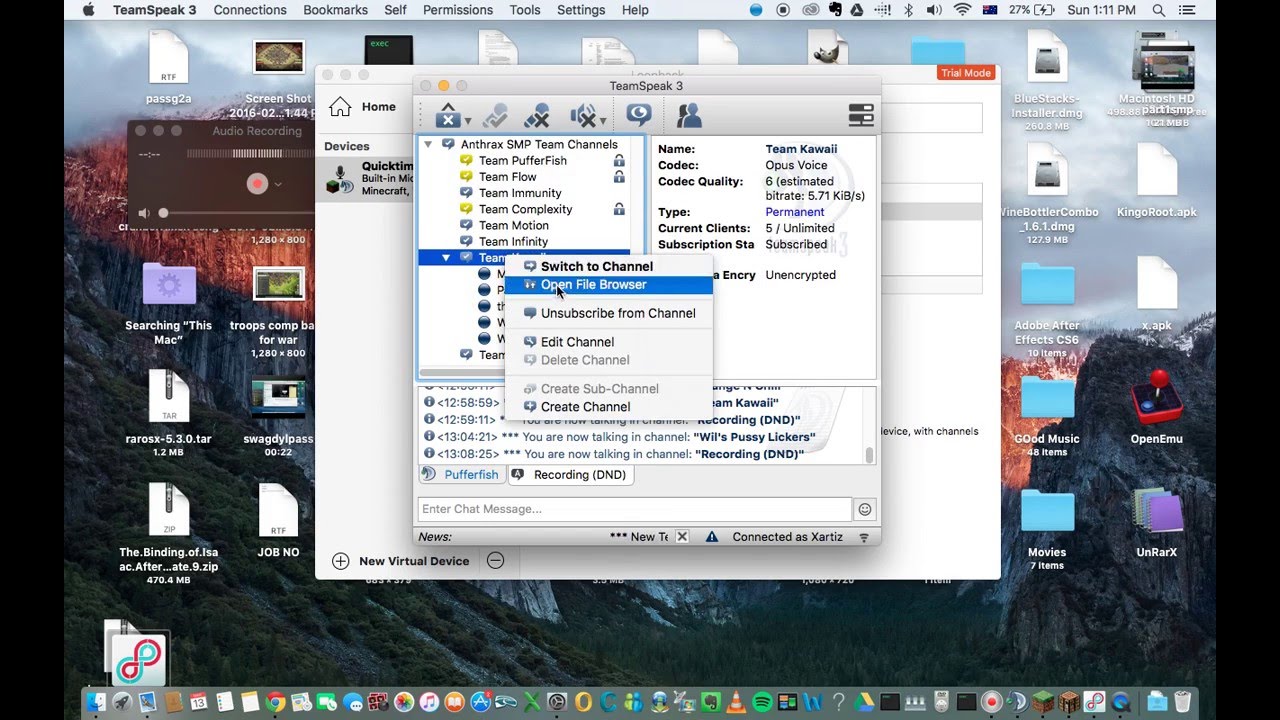Choose Unsubscribe from Channel
Image resolution: width=1280 pixels, height=720 pixels.
tap(609, 313)
